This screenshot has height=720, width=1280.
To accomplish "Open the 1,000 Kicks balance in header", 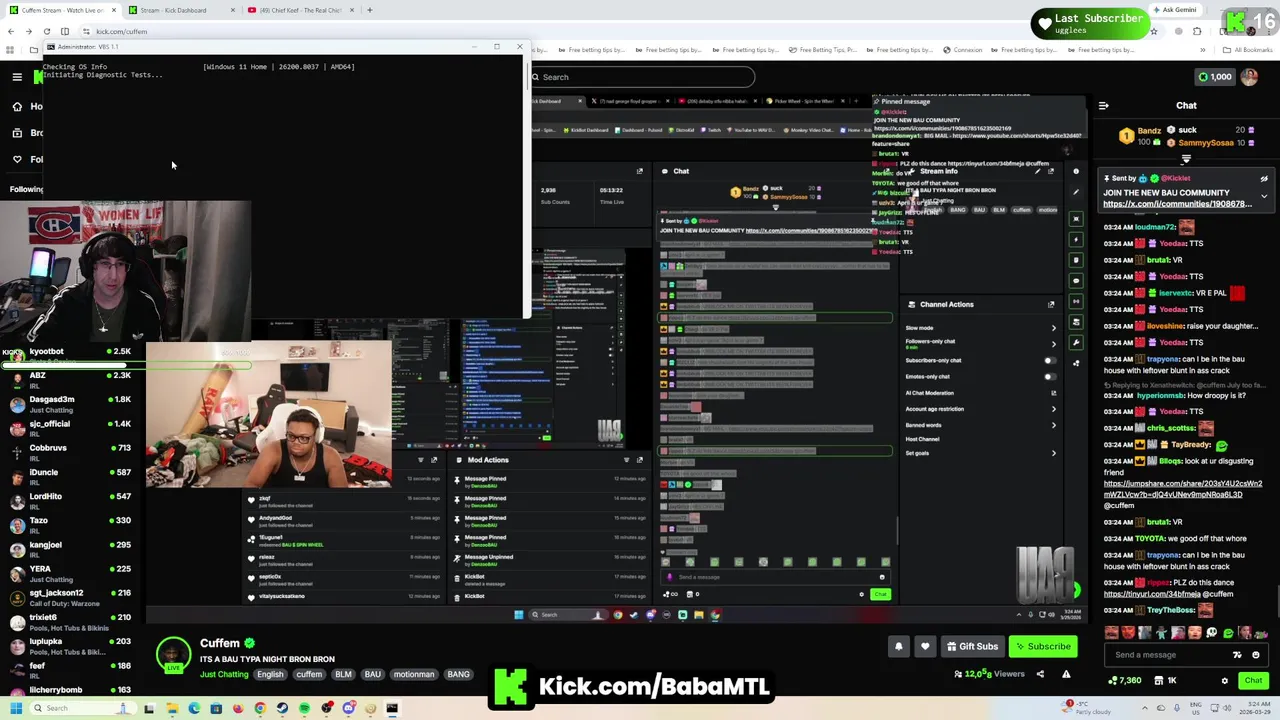I will click(1215, 77).
